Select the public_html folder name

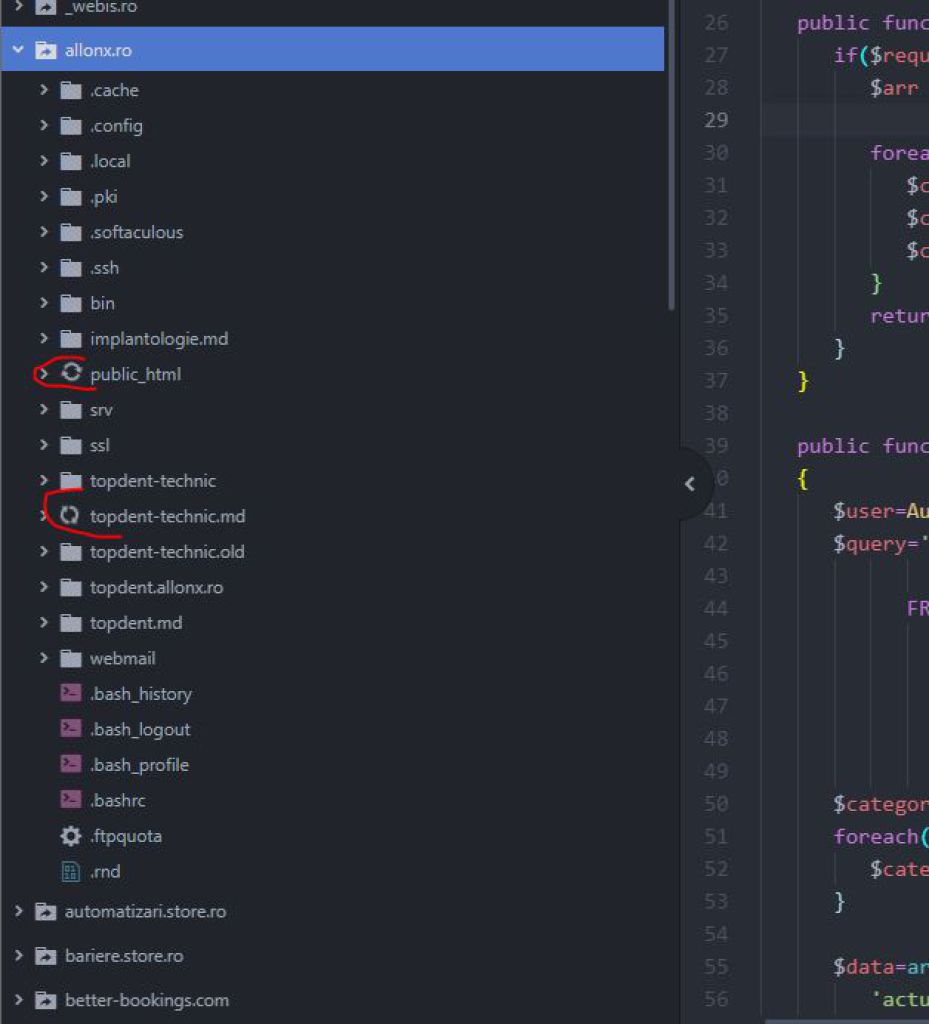135,374
